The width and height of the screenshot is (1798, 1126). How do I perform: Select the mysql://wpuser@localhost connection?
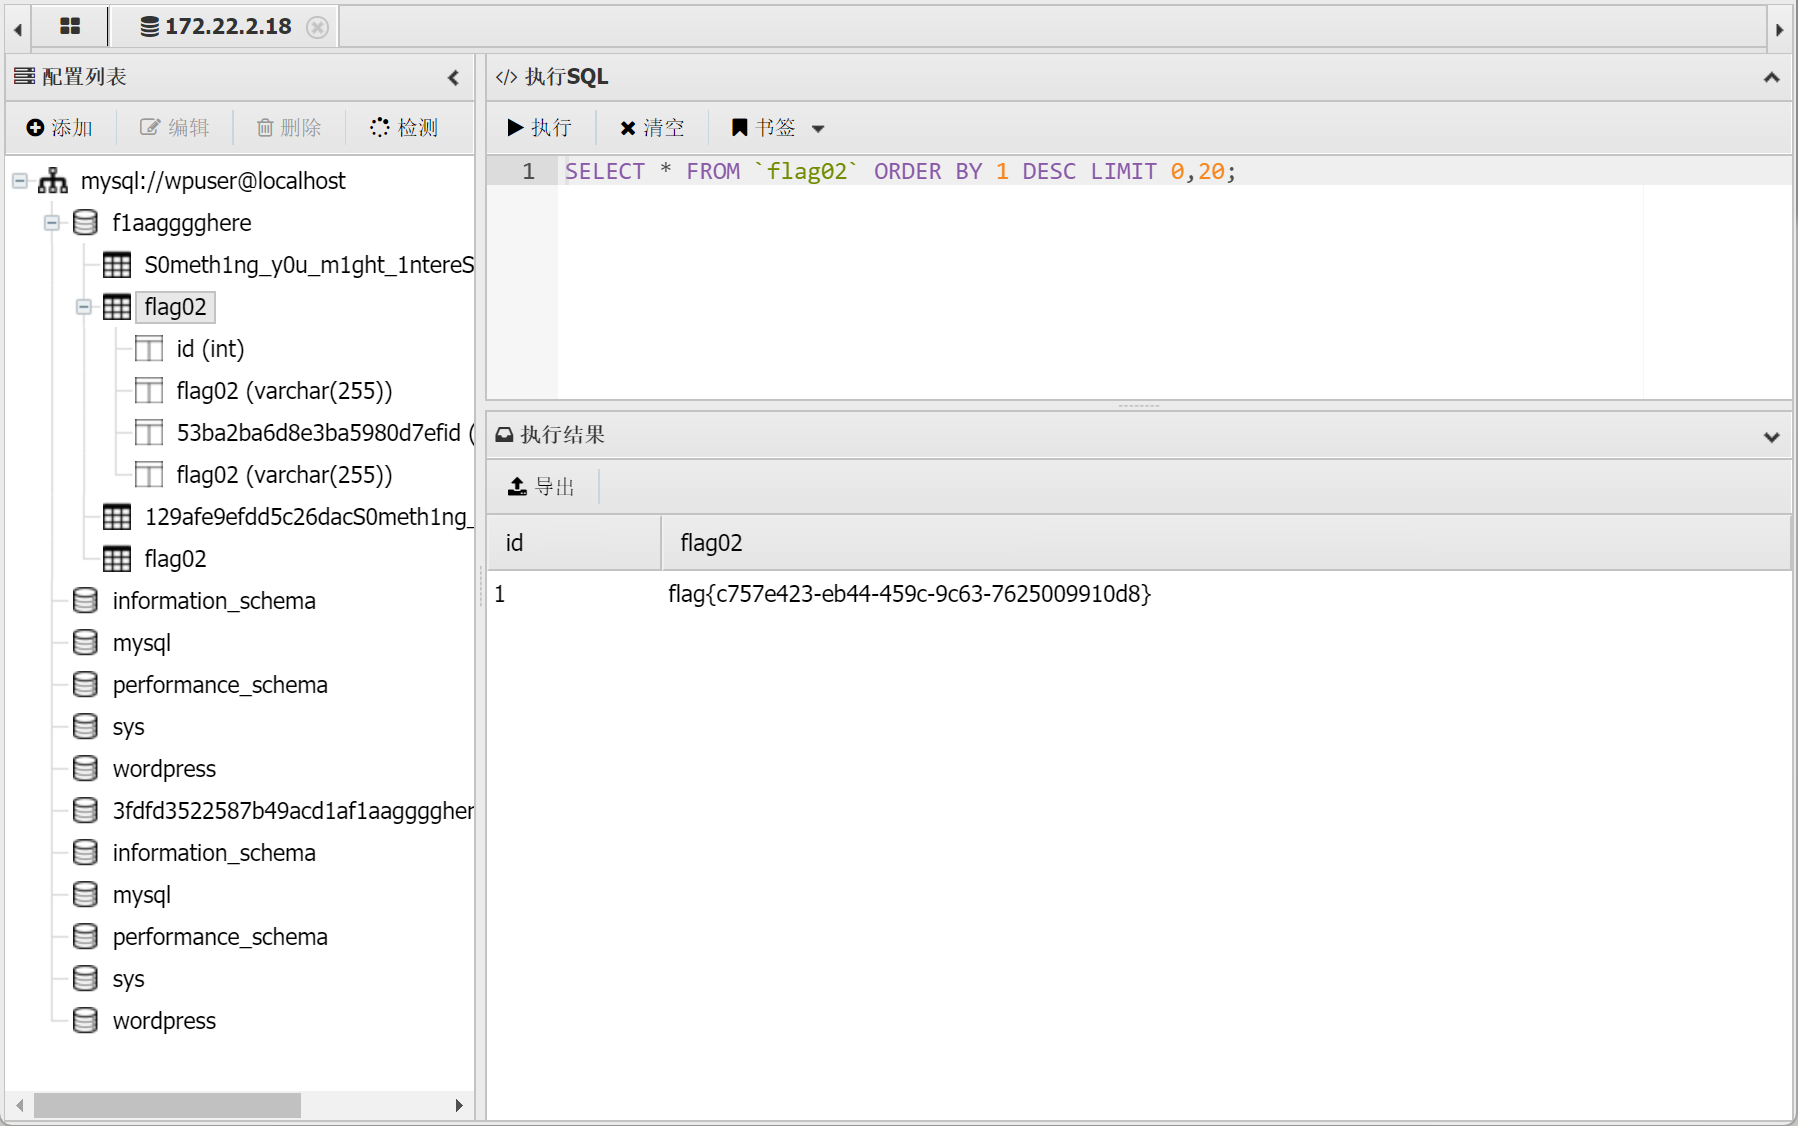(213, 181)
